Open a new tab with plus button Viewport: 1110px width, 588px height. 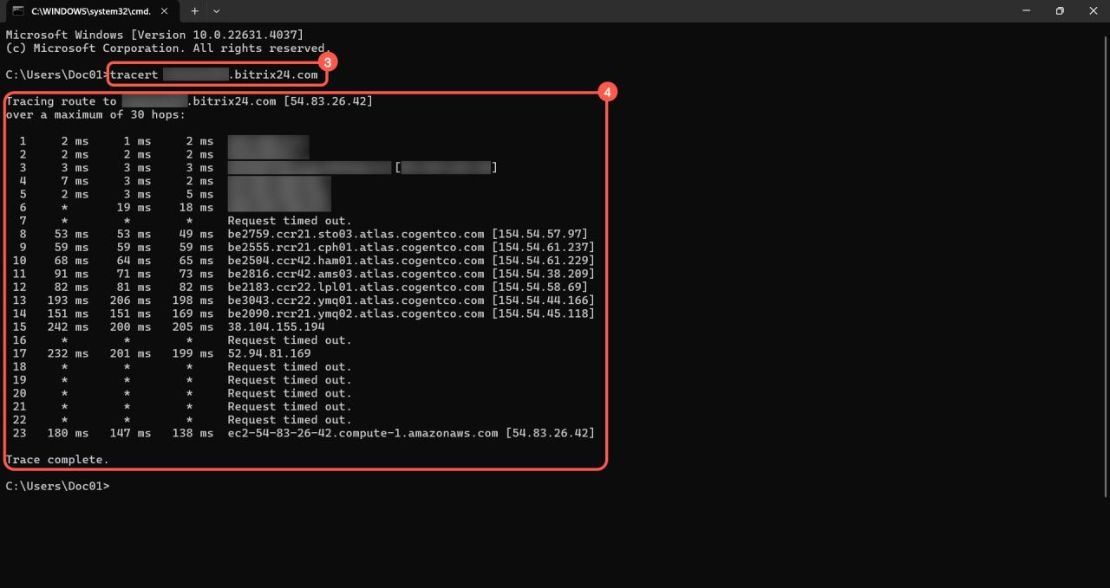pos(195,11)
